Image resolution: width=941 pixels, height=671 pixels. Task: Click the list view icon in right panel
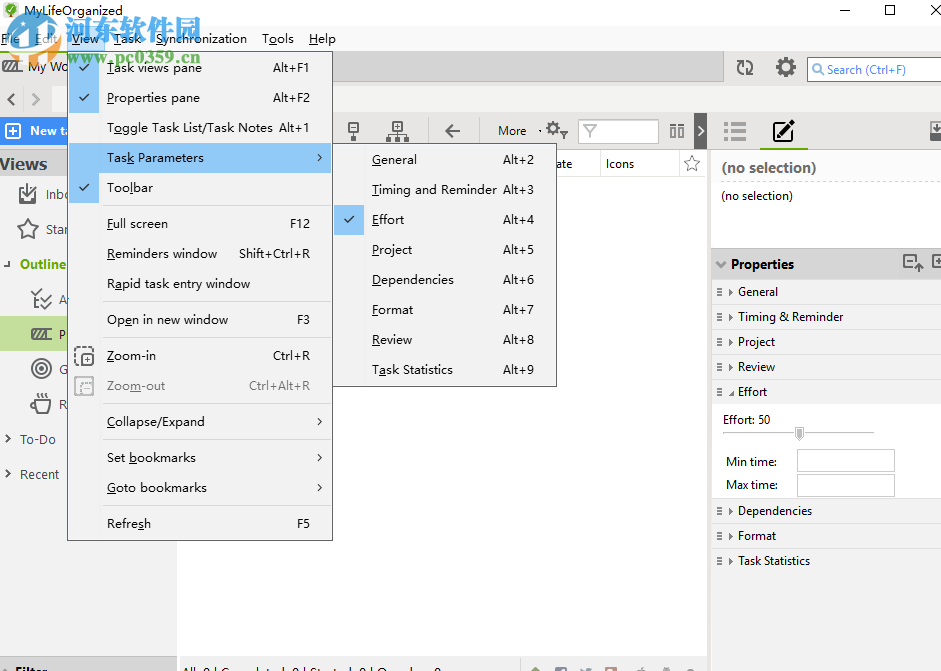pos(735,131)
